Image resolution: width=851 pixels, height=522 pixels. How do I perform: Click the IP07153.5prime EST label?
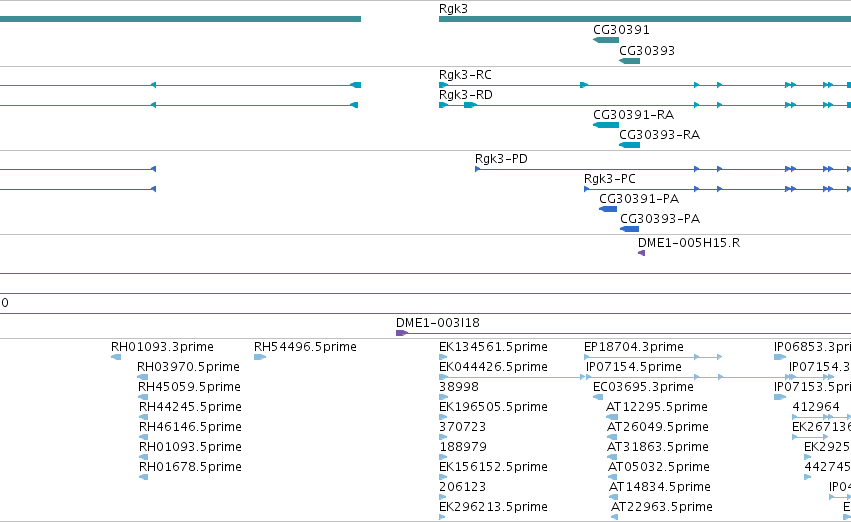pos(812,387)
